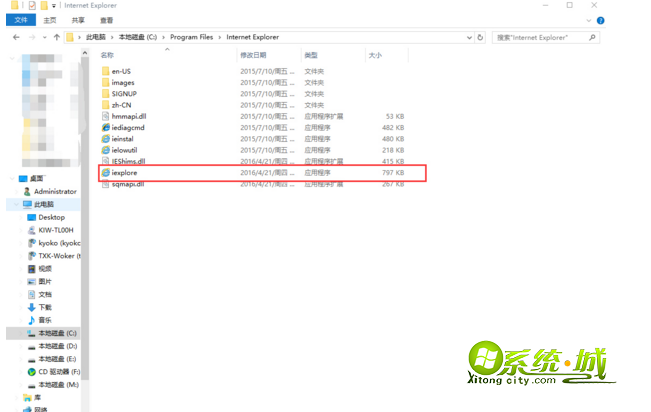651x412 pixels.
Task: Open the KIW-TL00H device
Action: point(56,230)
